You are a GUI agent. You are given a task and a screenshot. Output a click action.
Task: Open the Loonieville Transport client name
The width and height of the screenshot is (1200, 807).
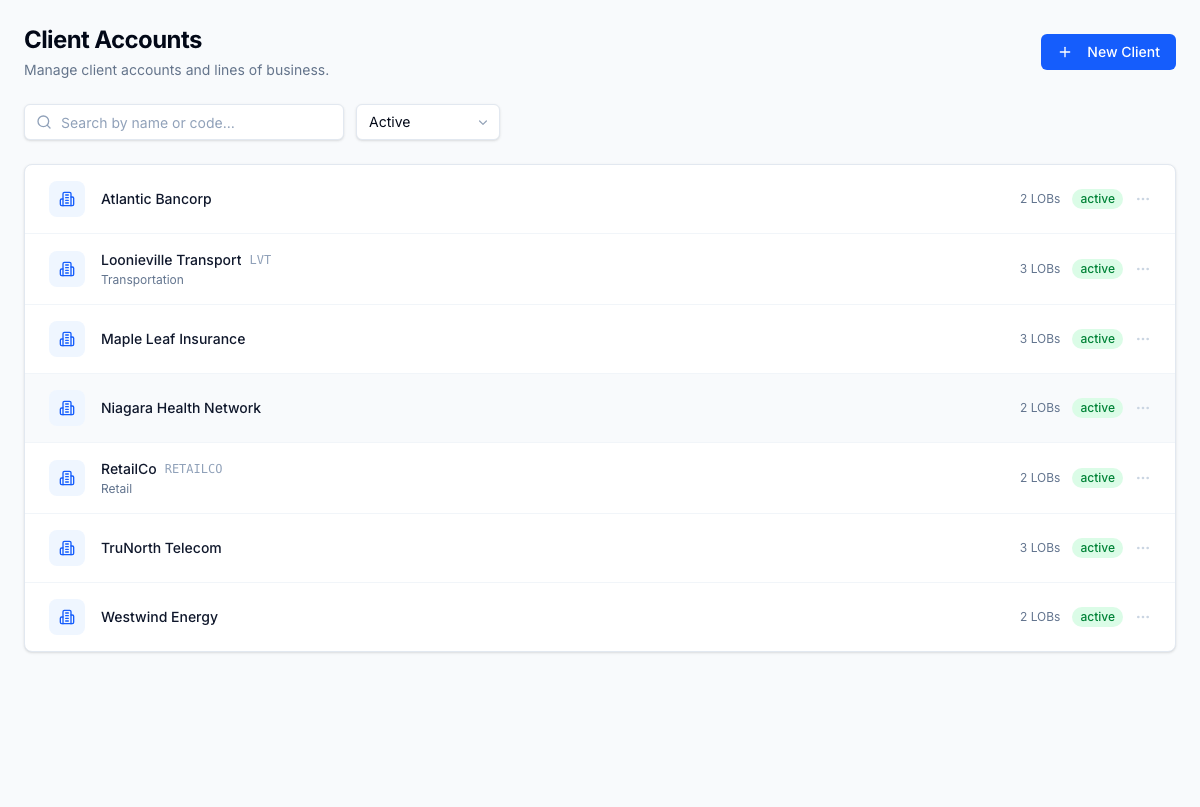171,260
